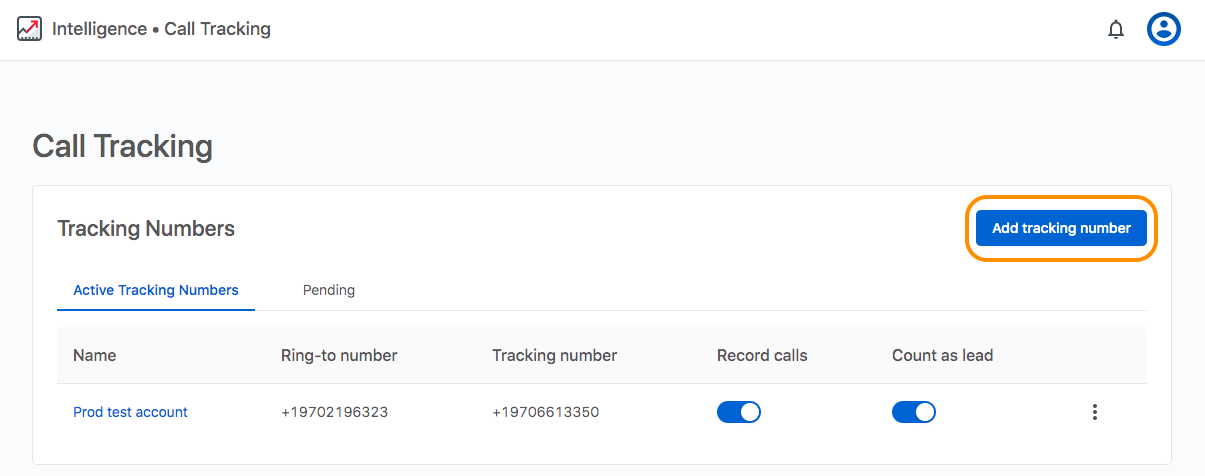
Task: Click the Ring-to number column header
Action: 339,355
